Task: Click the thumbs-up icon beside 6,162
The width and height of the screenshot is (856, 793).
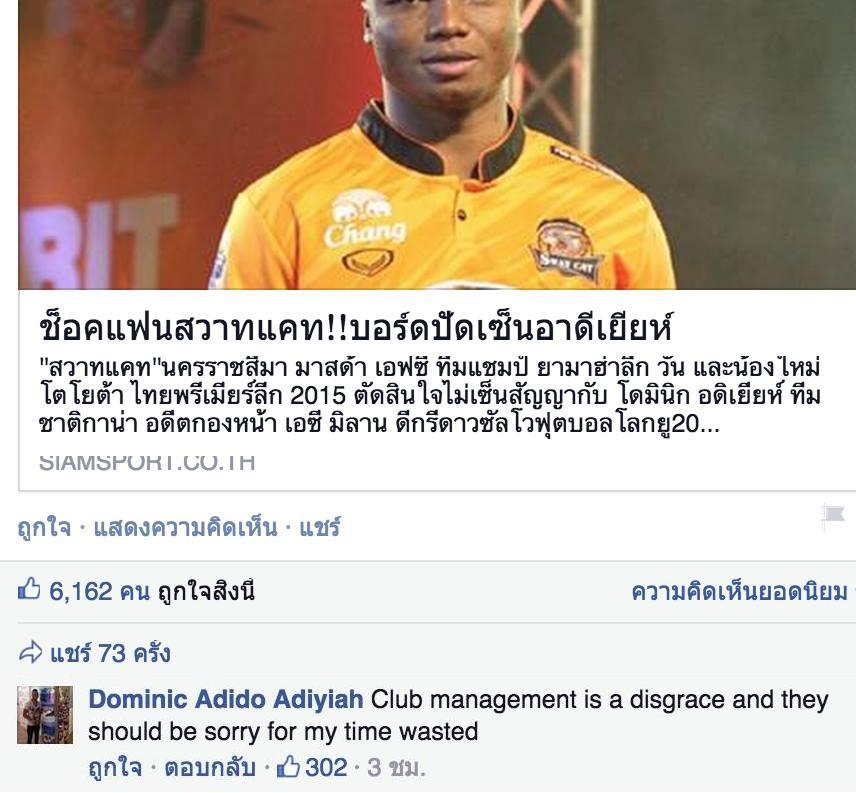Action: [x=29, y=589]
